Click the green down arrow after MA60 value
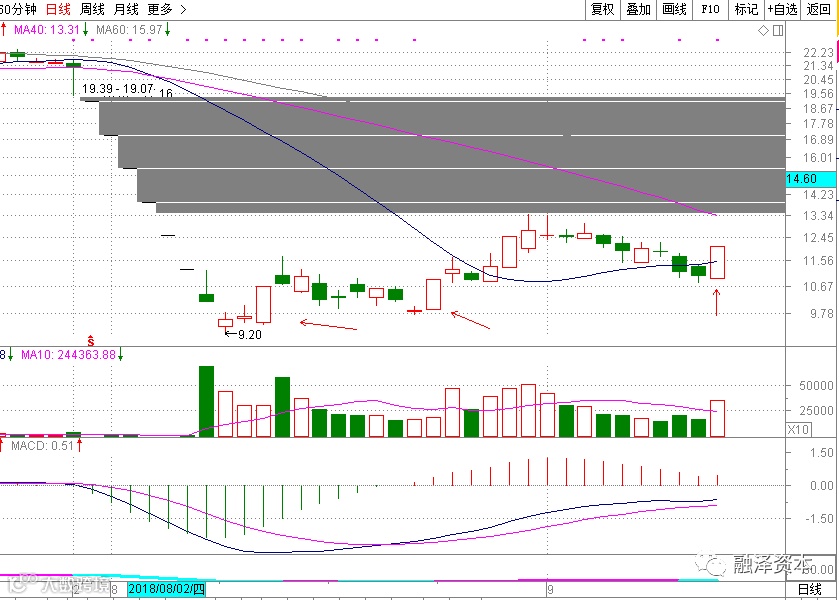The width and height of the screenshot is (839, 600). tap(167, 29)
